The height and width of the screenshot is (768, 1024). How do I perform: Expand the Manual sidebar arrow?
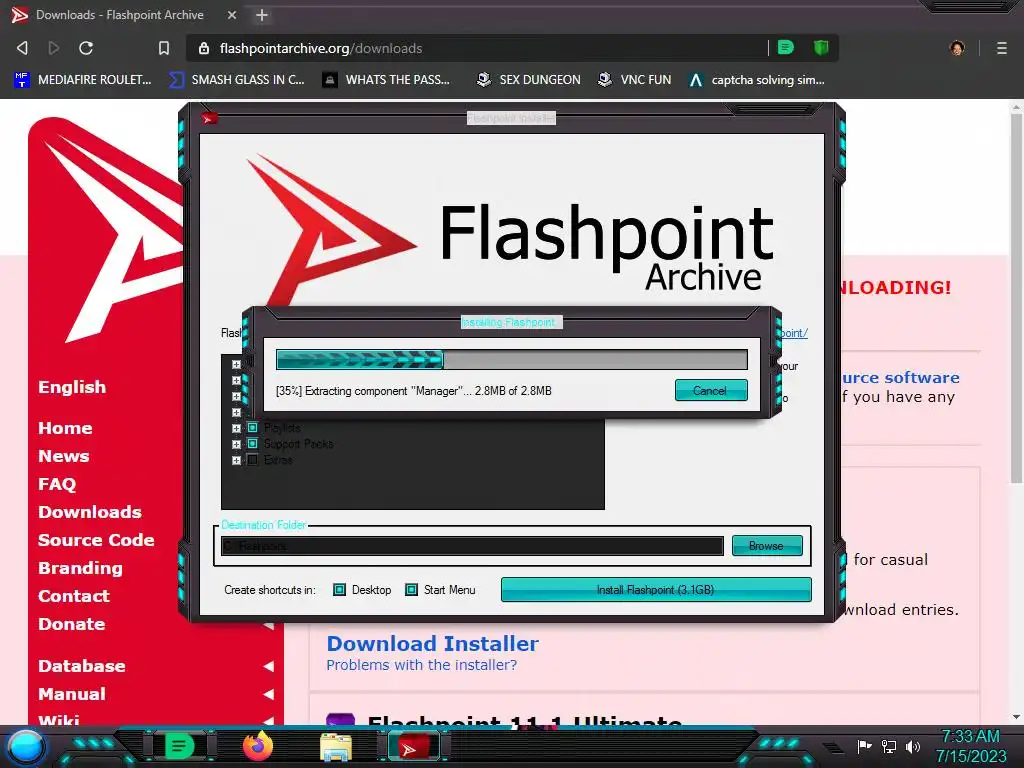pos(268,694)
